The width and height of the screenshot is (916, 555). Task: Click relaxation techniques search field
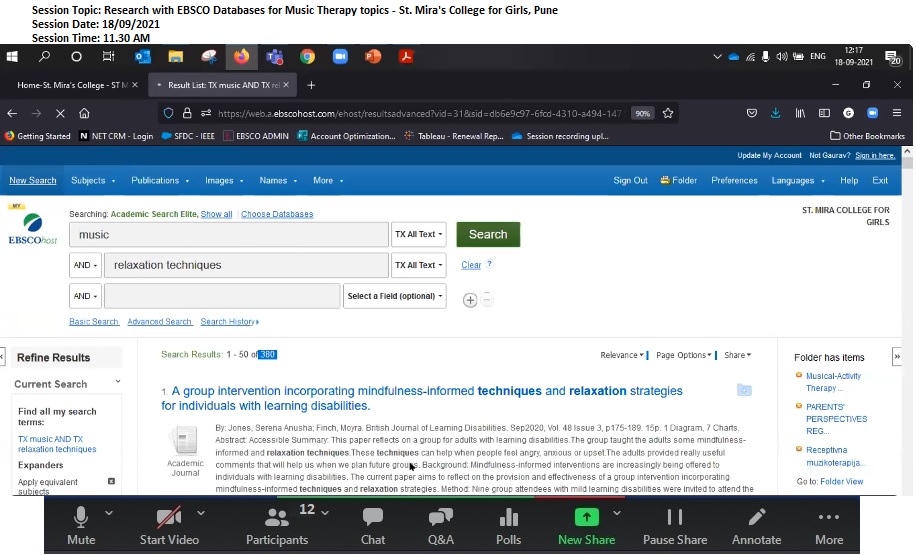(246, 265)
